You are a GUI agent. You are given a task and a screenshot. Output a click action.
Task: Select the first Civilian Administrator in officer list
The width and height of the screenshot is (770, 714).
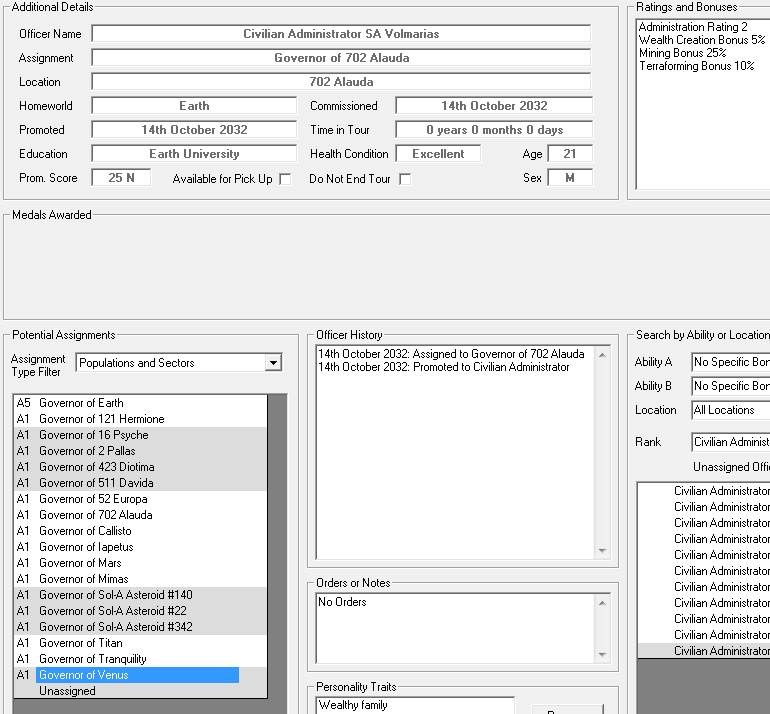pyautogui.click(x=704, y=491)
